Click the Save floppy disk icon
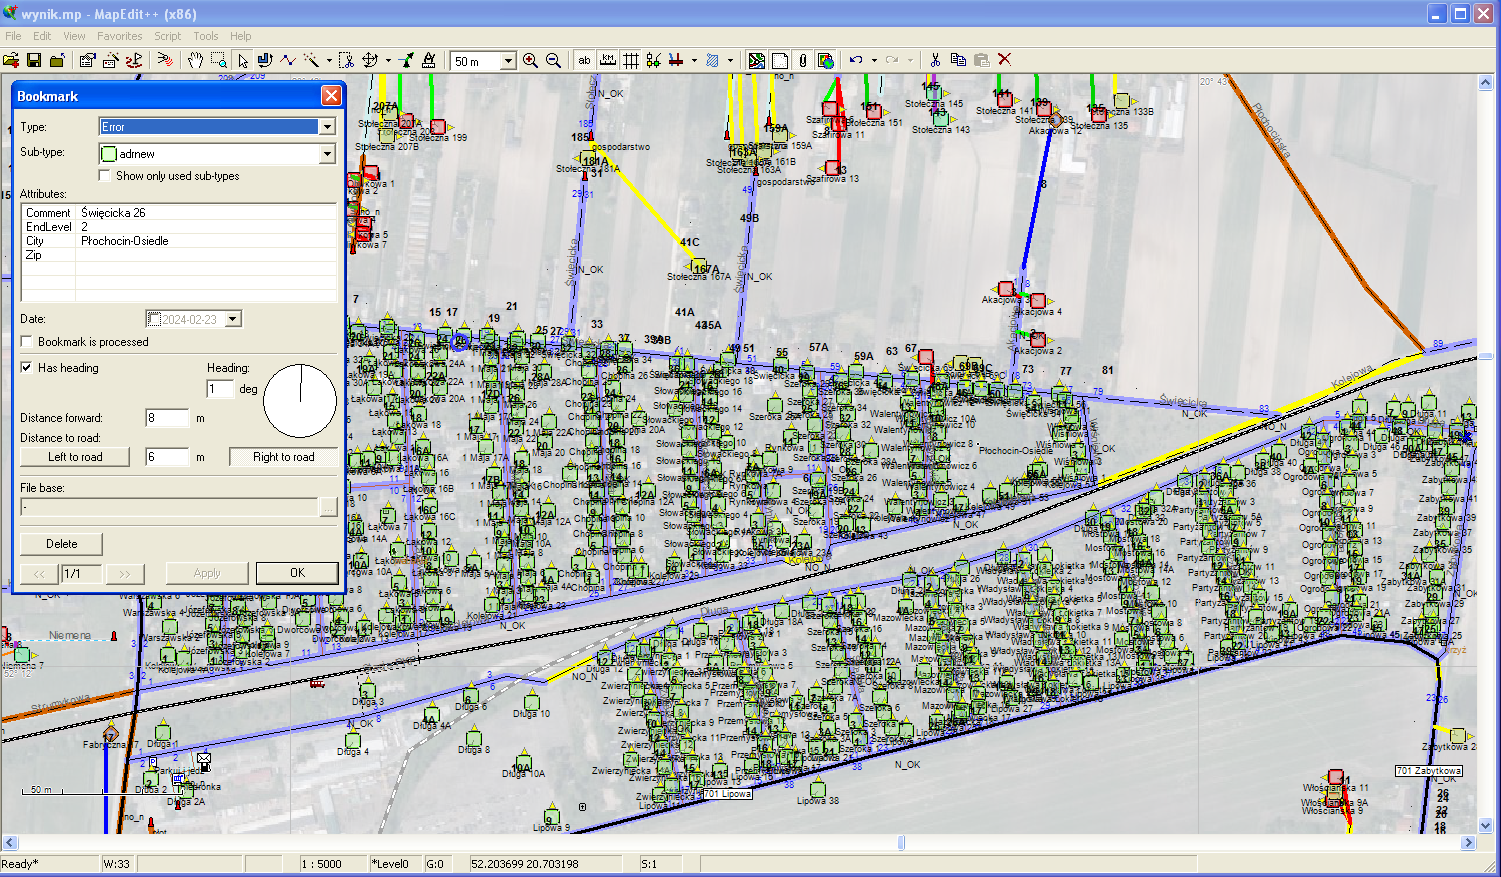The width and height of the screenshot is (1501, 877). [x=34, y=61]
